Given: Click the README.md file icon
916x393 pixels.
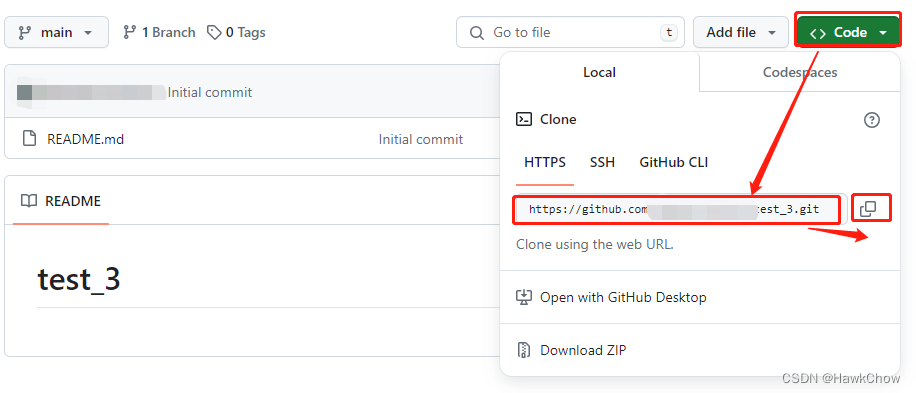Looking at the screenshot, I should (29, 139).
